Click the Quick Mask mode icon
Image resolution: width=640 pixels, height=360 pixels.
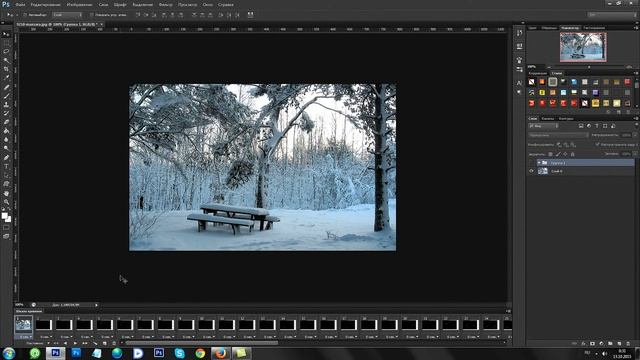click(x=6, y=228)
